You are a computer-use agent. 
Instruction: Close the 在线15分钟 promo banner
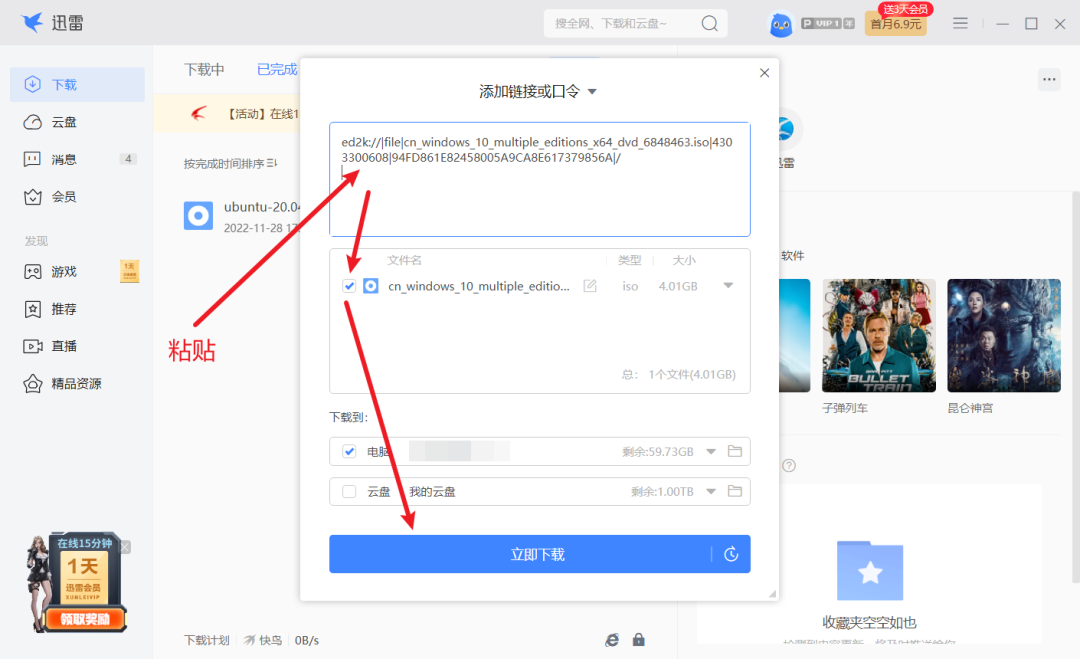coord(125,547)
